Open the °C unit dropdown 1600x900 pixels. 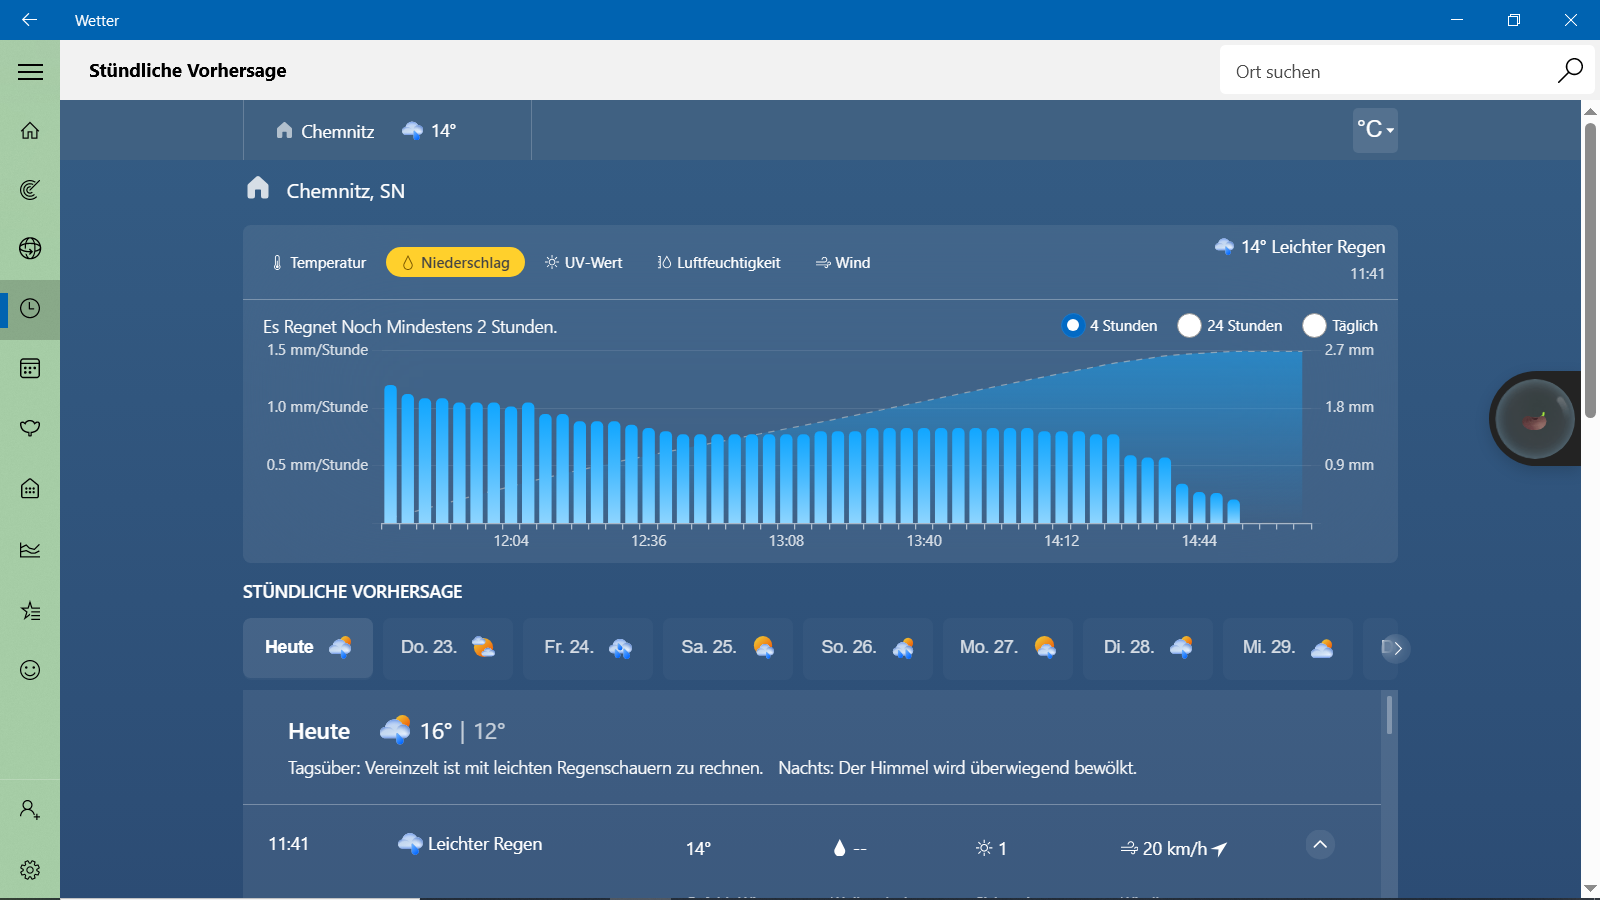(x=1375, y=130)
